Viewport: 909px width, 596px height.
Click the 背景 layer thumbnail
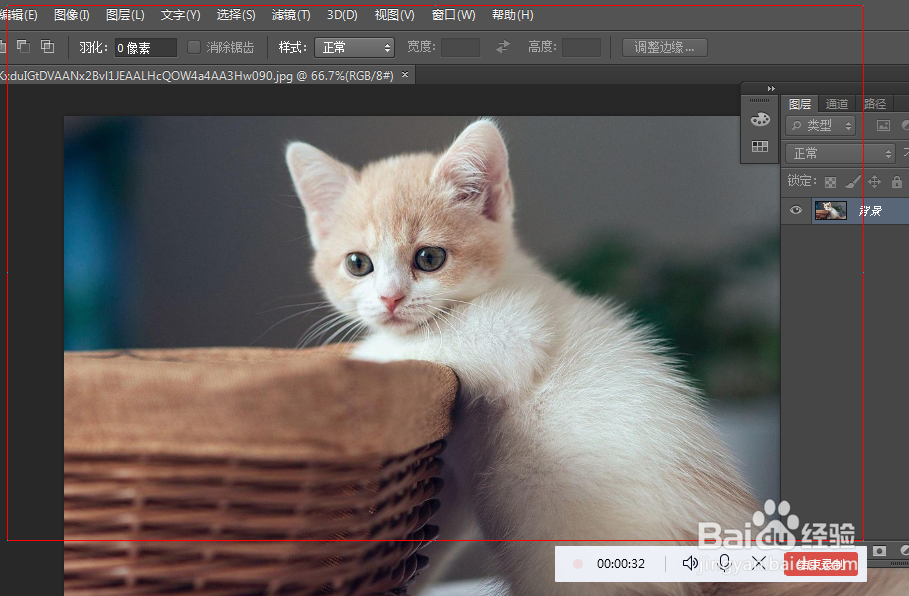(x=831, y=210)
